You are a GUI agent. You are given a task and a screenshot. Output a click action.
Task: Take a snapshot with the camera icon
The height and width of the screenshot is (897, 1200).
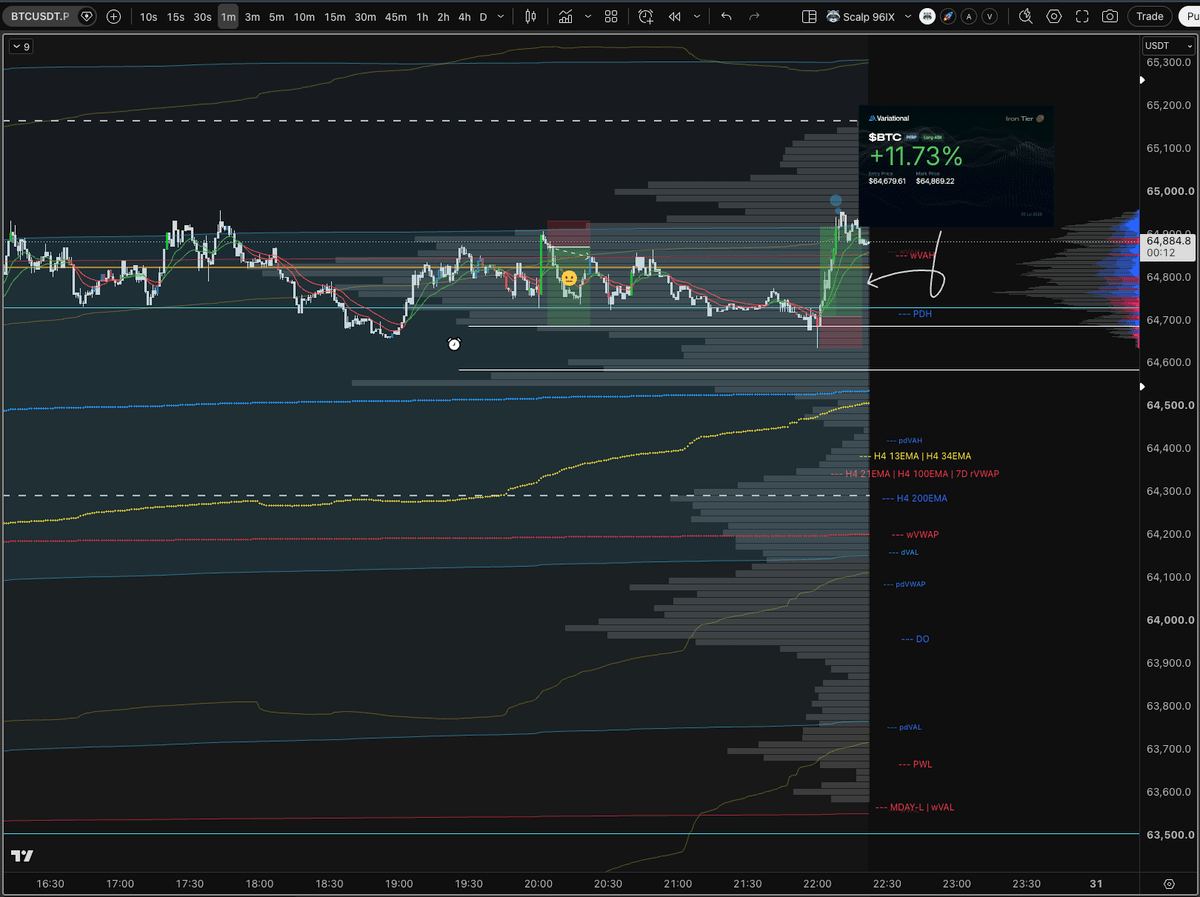(x=1110, y=16)
